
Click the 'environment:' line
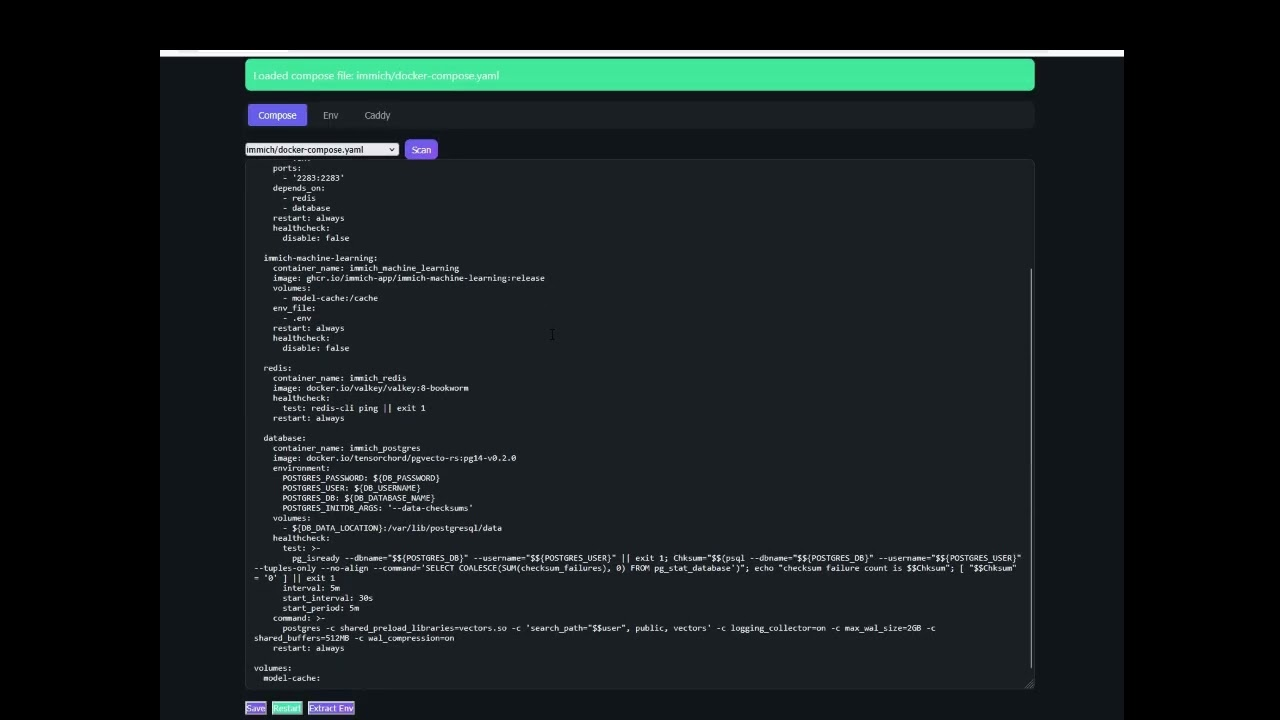coord(301,468)
